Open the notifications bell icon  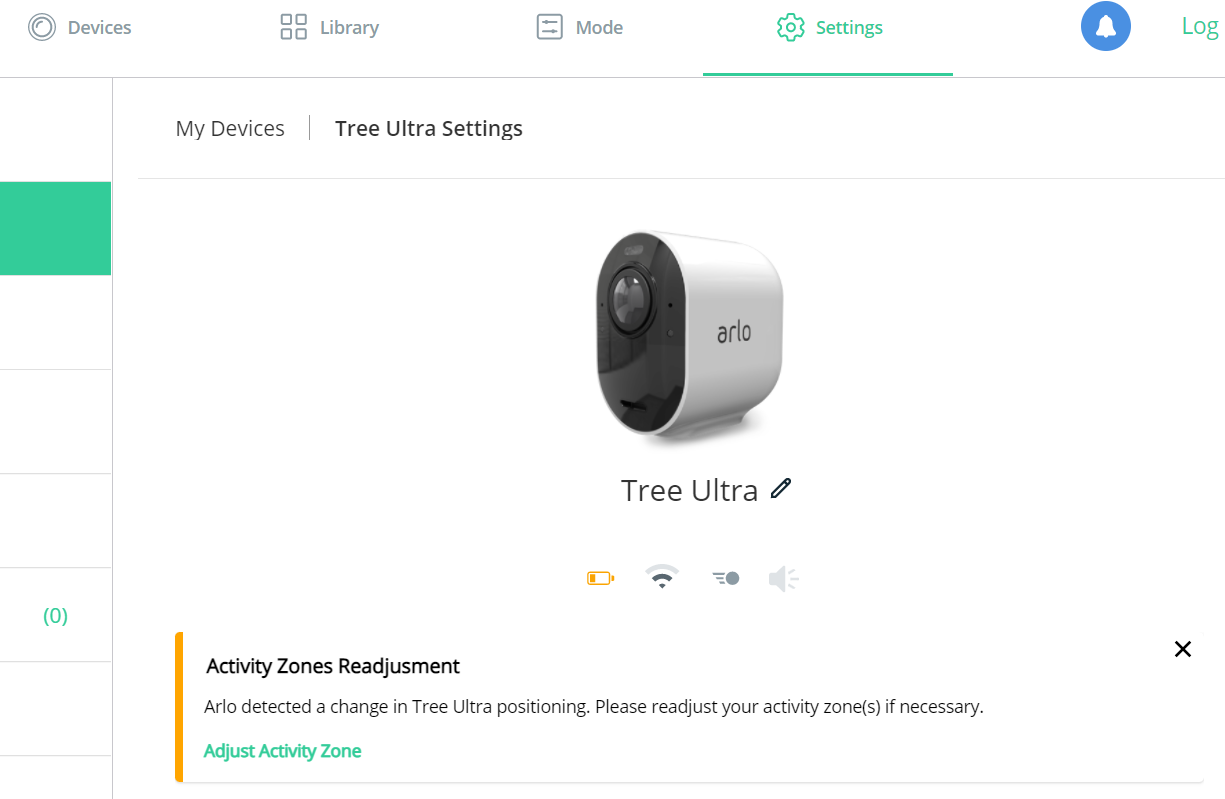[1105, 26]
